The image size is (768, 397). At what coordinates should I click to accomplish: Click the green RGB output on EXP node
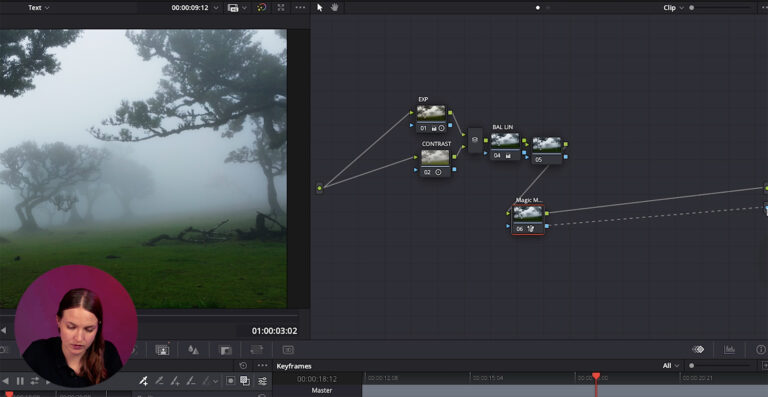coord(450,113)
